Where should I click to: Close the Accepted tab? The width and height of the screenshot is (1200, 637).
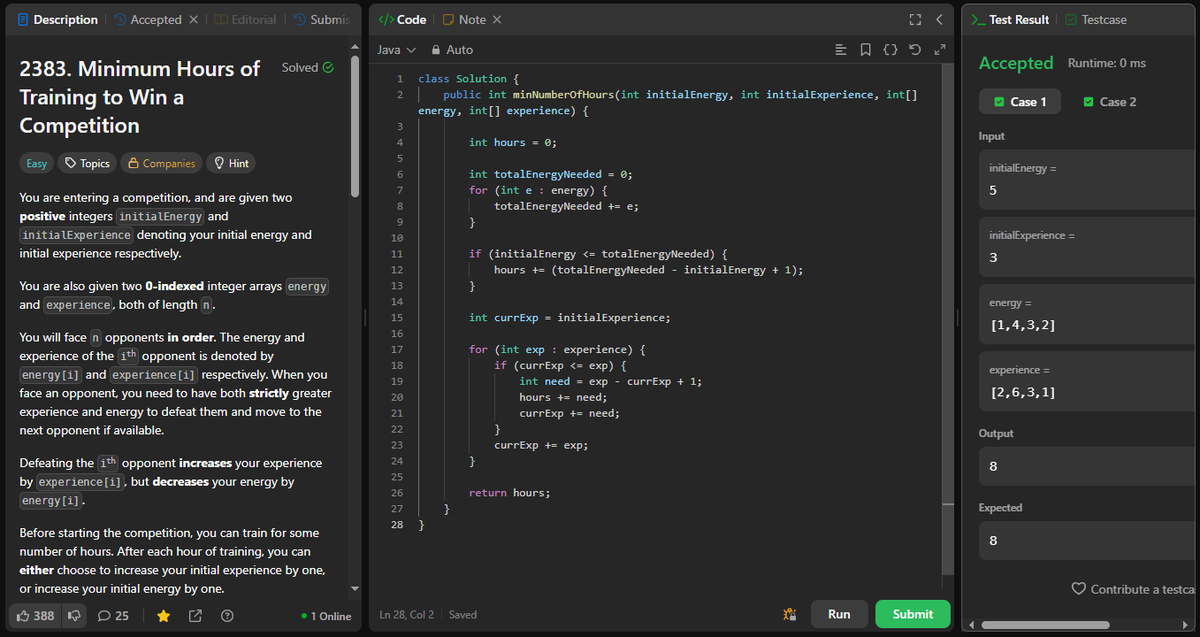point(195,20)
